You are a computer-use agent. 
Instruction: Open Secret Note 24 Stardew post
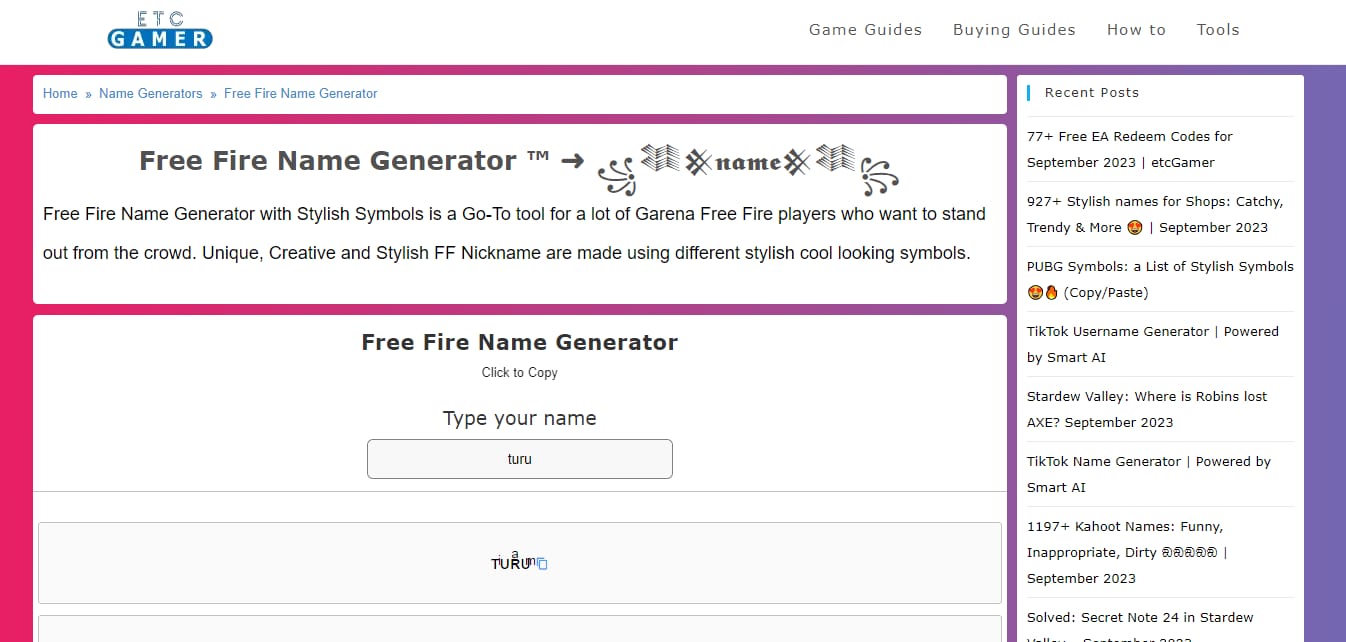[1140, 625]
